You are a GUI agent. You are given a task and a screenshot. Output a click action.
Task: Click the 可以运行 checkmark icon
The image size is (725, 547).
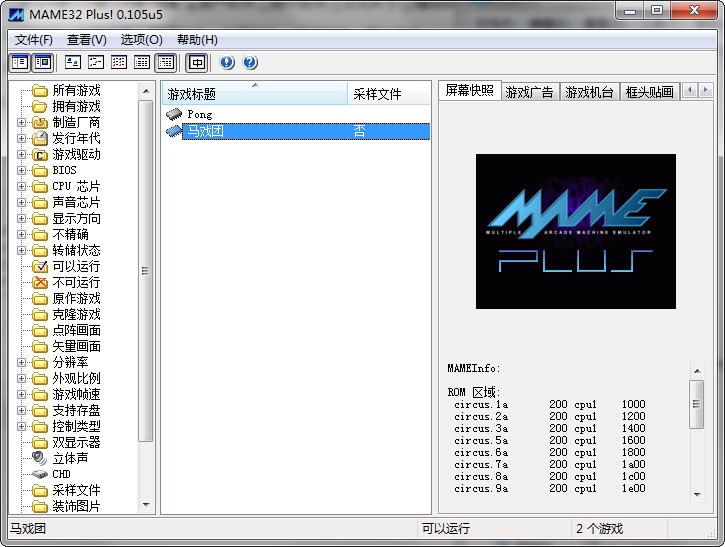pyautogui.click(x=40, y=266)
